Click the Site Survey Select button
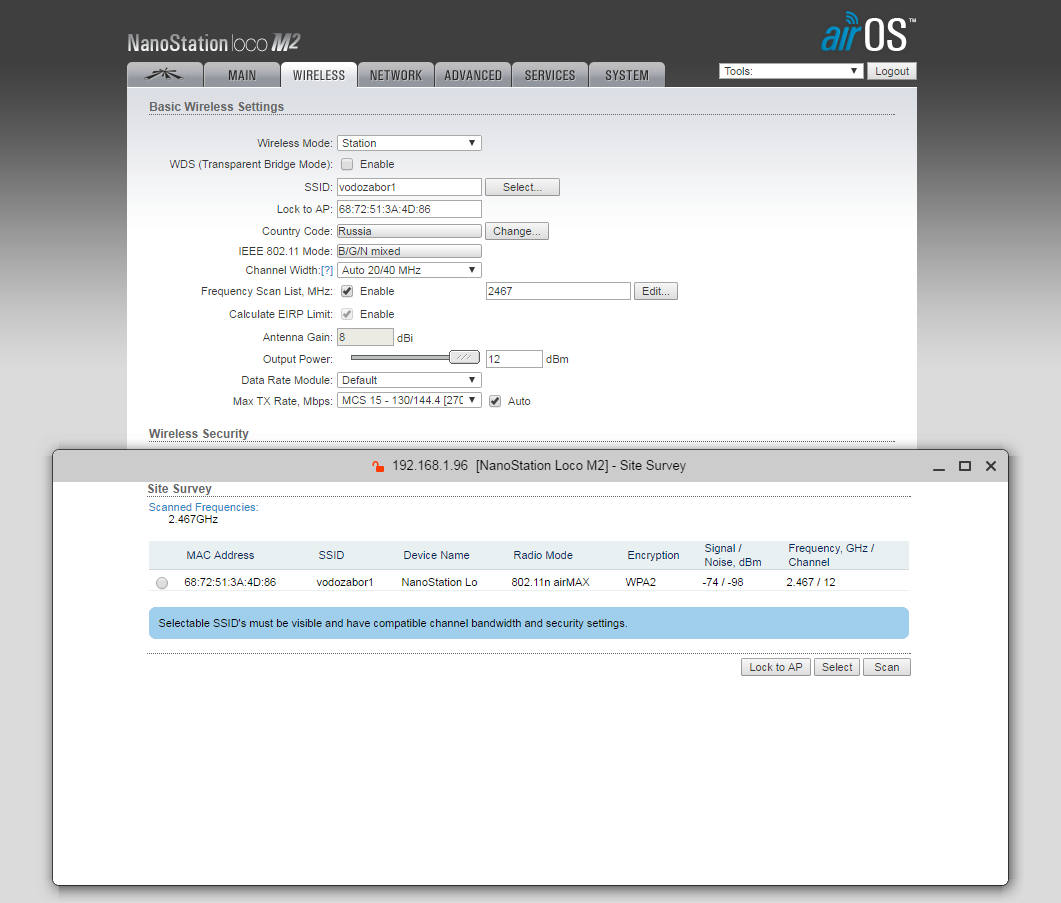 click(837, 667)
